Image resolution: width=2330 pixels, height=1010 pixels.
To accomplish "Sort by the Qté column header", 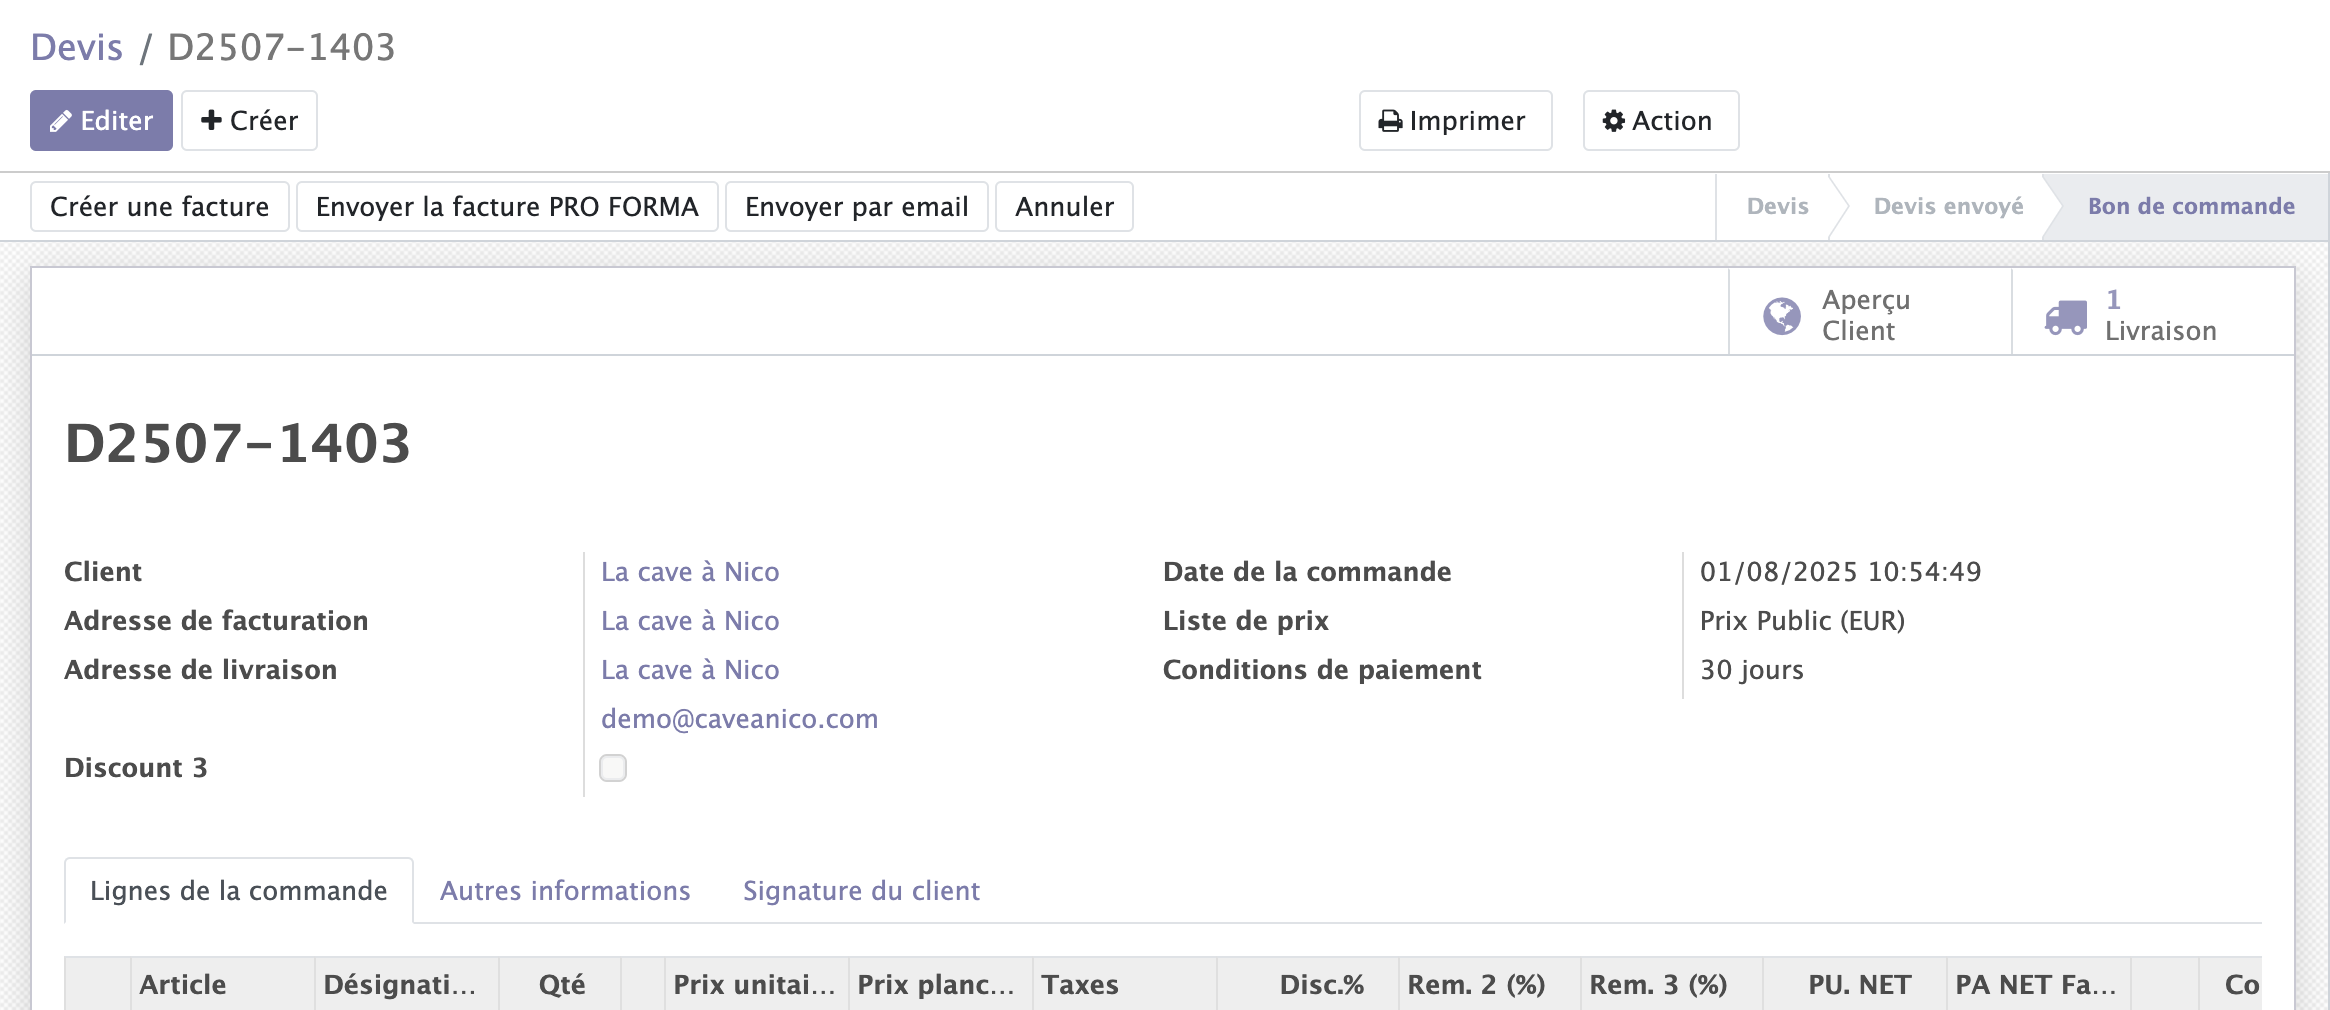I will click(x=561, y=985).
